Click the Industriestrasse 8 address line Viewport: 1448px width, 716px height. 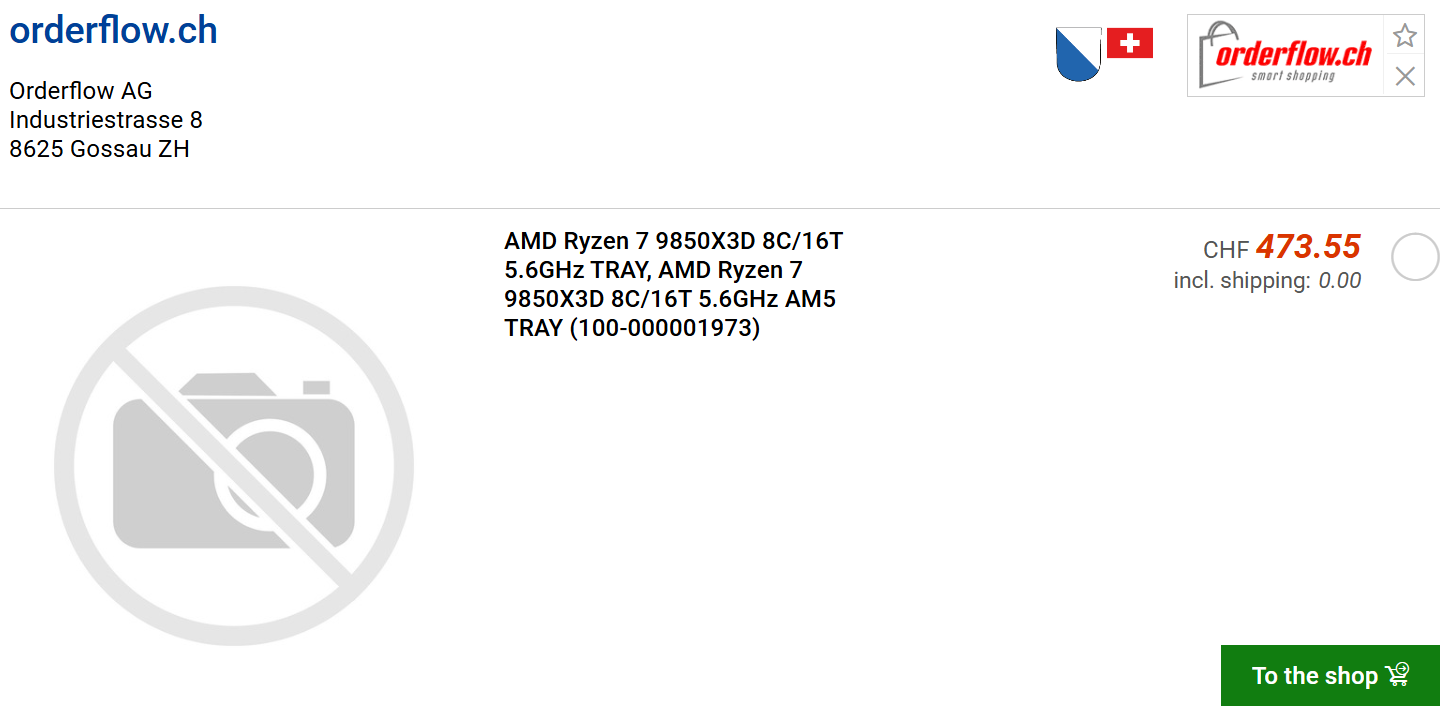pyautogui.click(x=106, y=120)
